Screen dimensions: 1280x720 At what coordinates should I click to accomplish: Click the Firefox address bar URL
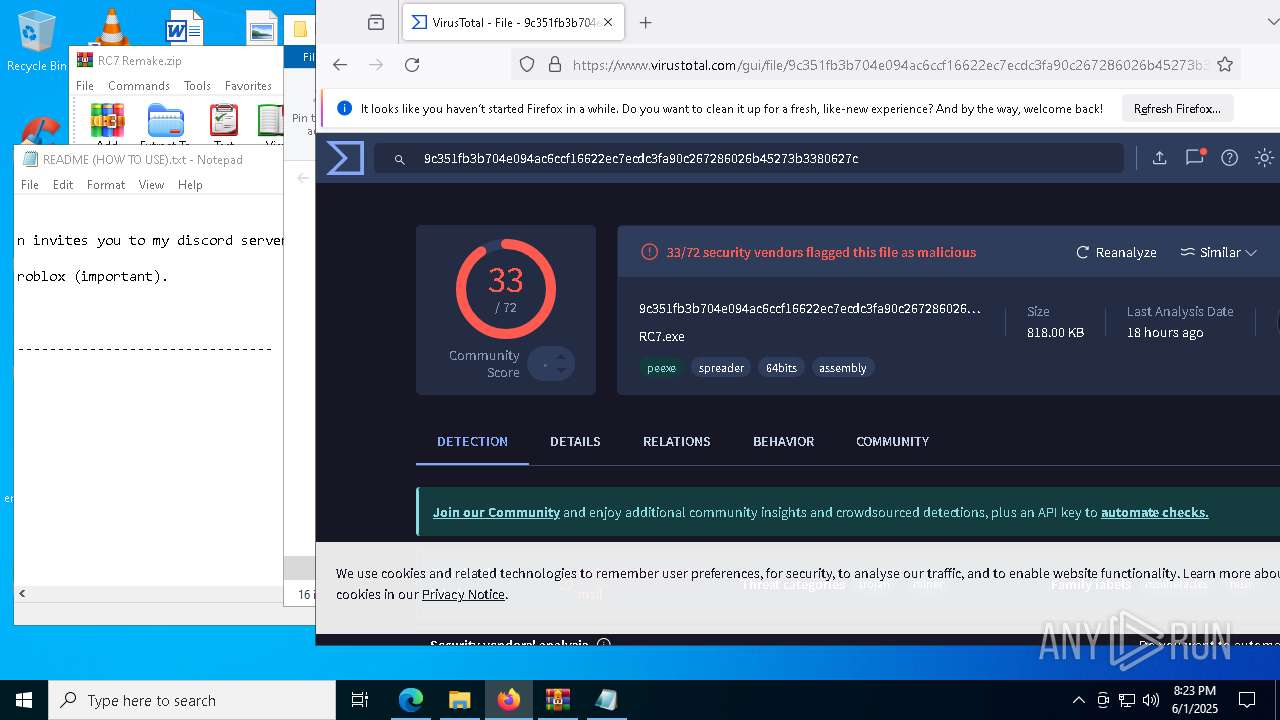tap(890, 65)
